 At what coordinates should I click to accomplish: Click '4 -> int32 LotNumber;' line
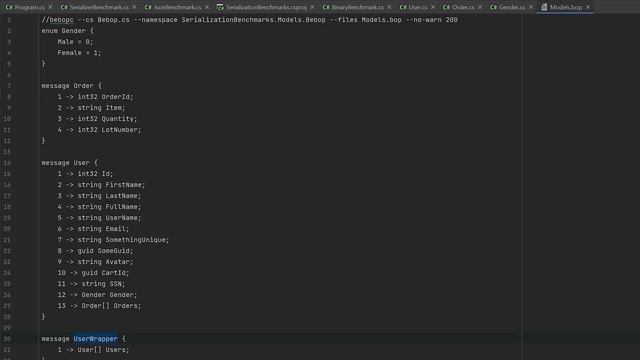point(99,130)
